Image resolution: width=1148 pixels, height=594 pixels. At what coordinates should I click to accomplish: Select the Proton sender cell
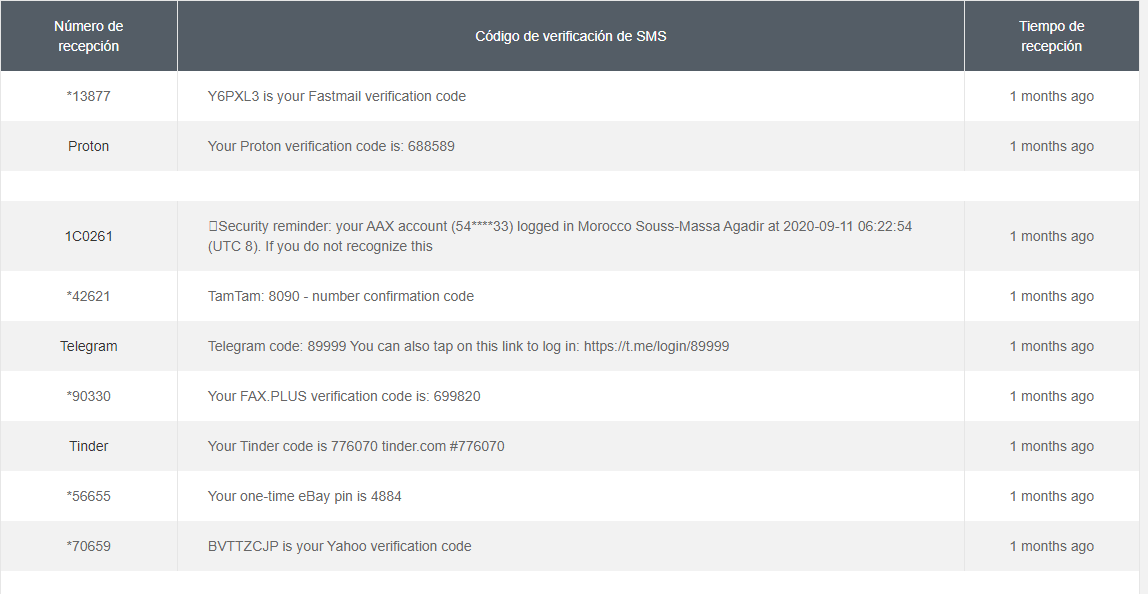pyautogui.click(x=88, y=146)
